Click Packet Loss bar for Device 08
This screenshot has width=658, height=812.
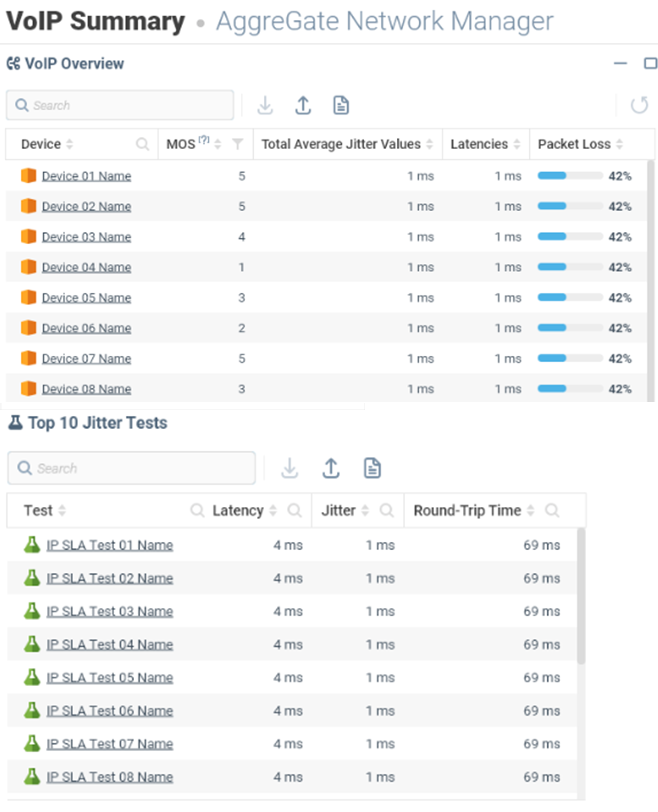pyautogui.click(x=570, y=388)
